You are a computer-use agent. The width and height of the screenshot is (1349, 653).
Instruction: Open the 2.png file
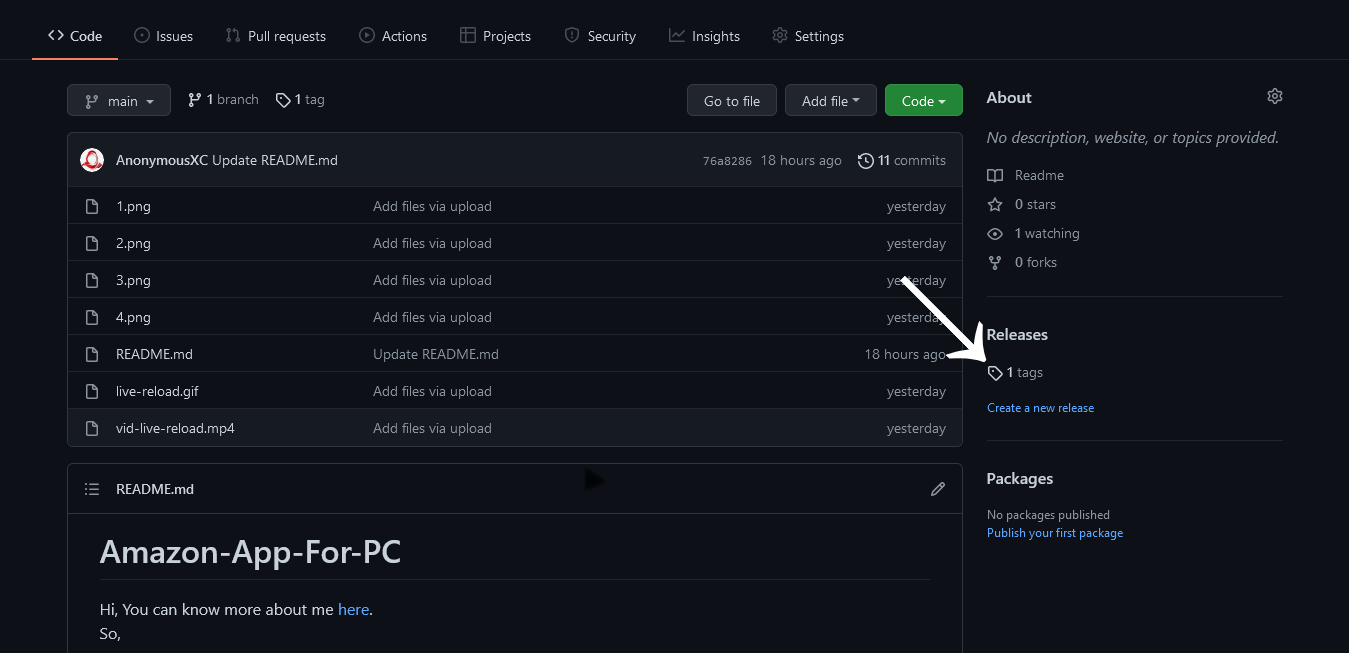[133, 243]
